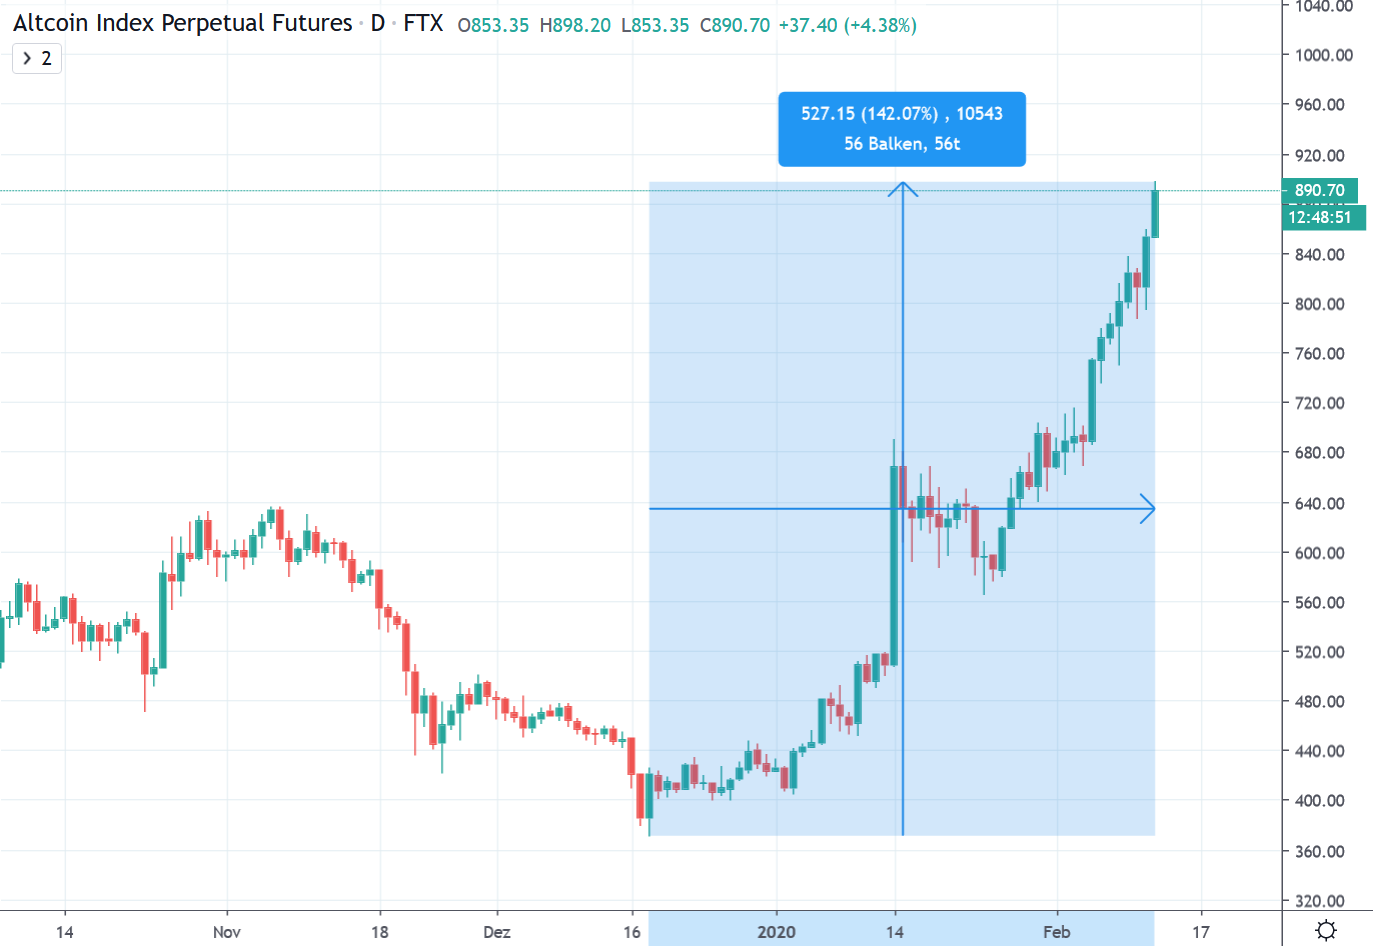Viewport: 1373px width, 946px height.
Task: Open chart settings via the gear icon
Action: tap(1326, 930)
